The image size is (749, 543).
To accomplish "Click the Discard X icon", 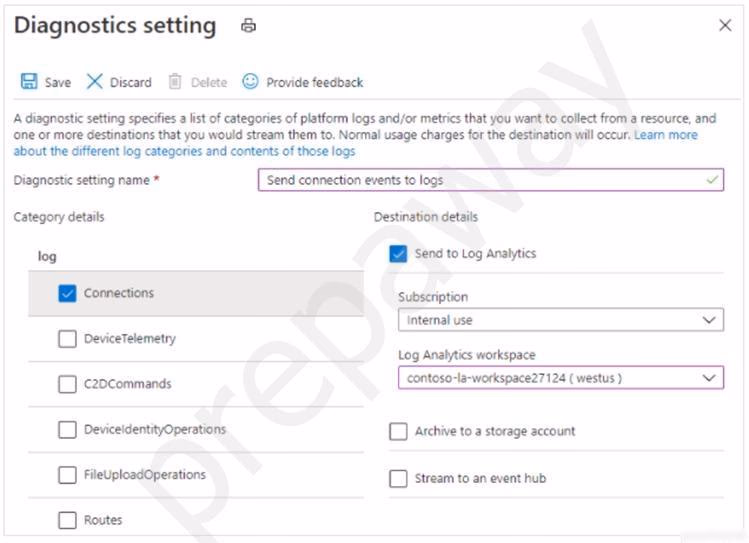I will (x=95, y=81).
